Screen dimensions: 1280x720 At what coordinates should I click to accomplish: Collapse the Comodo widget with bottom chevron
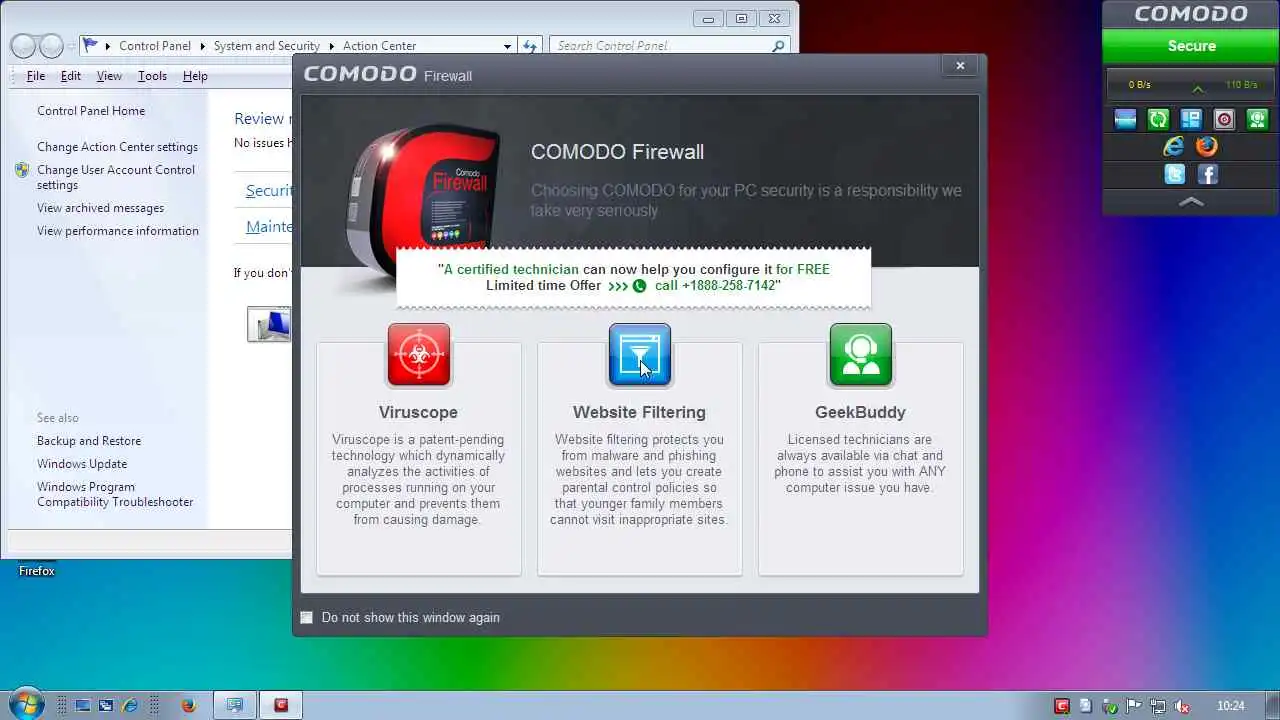click(1191, 201)
